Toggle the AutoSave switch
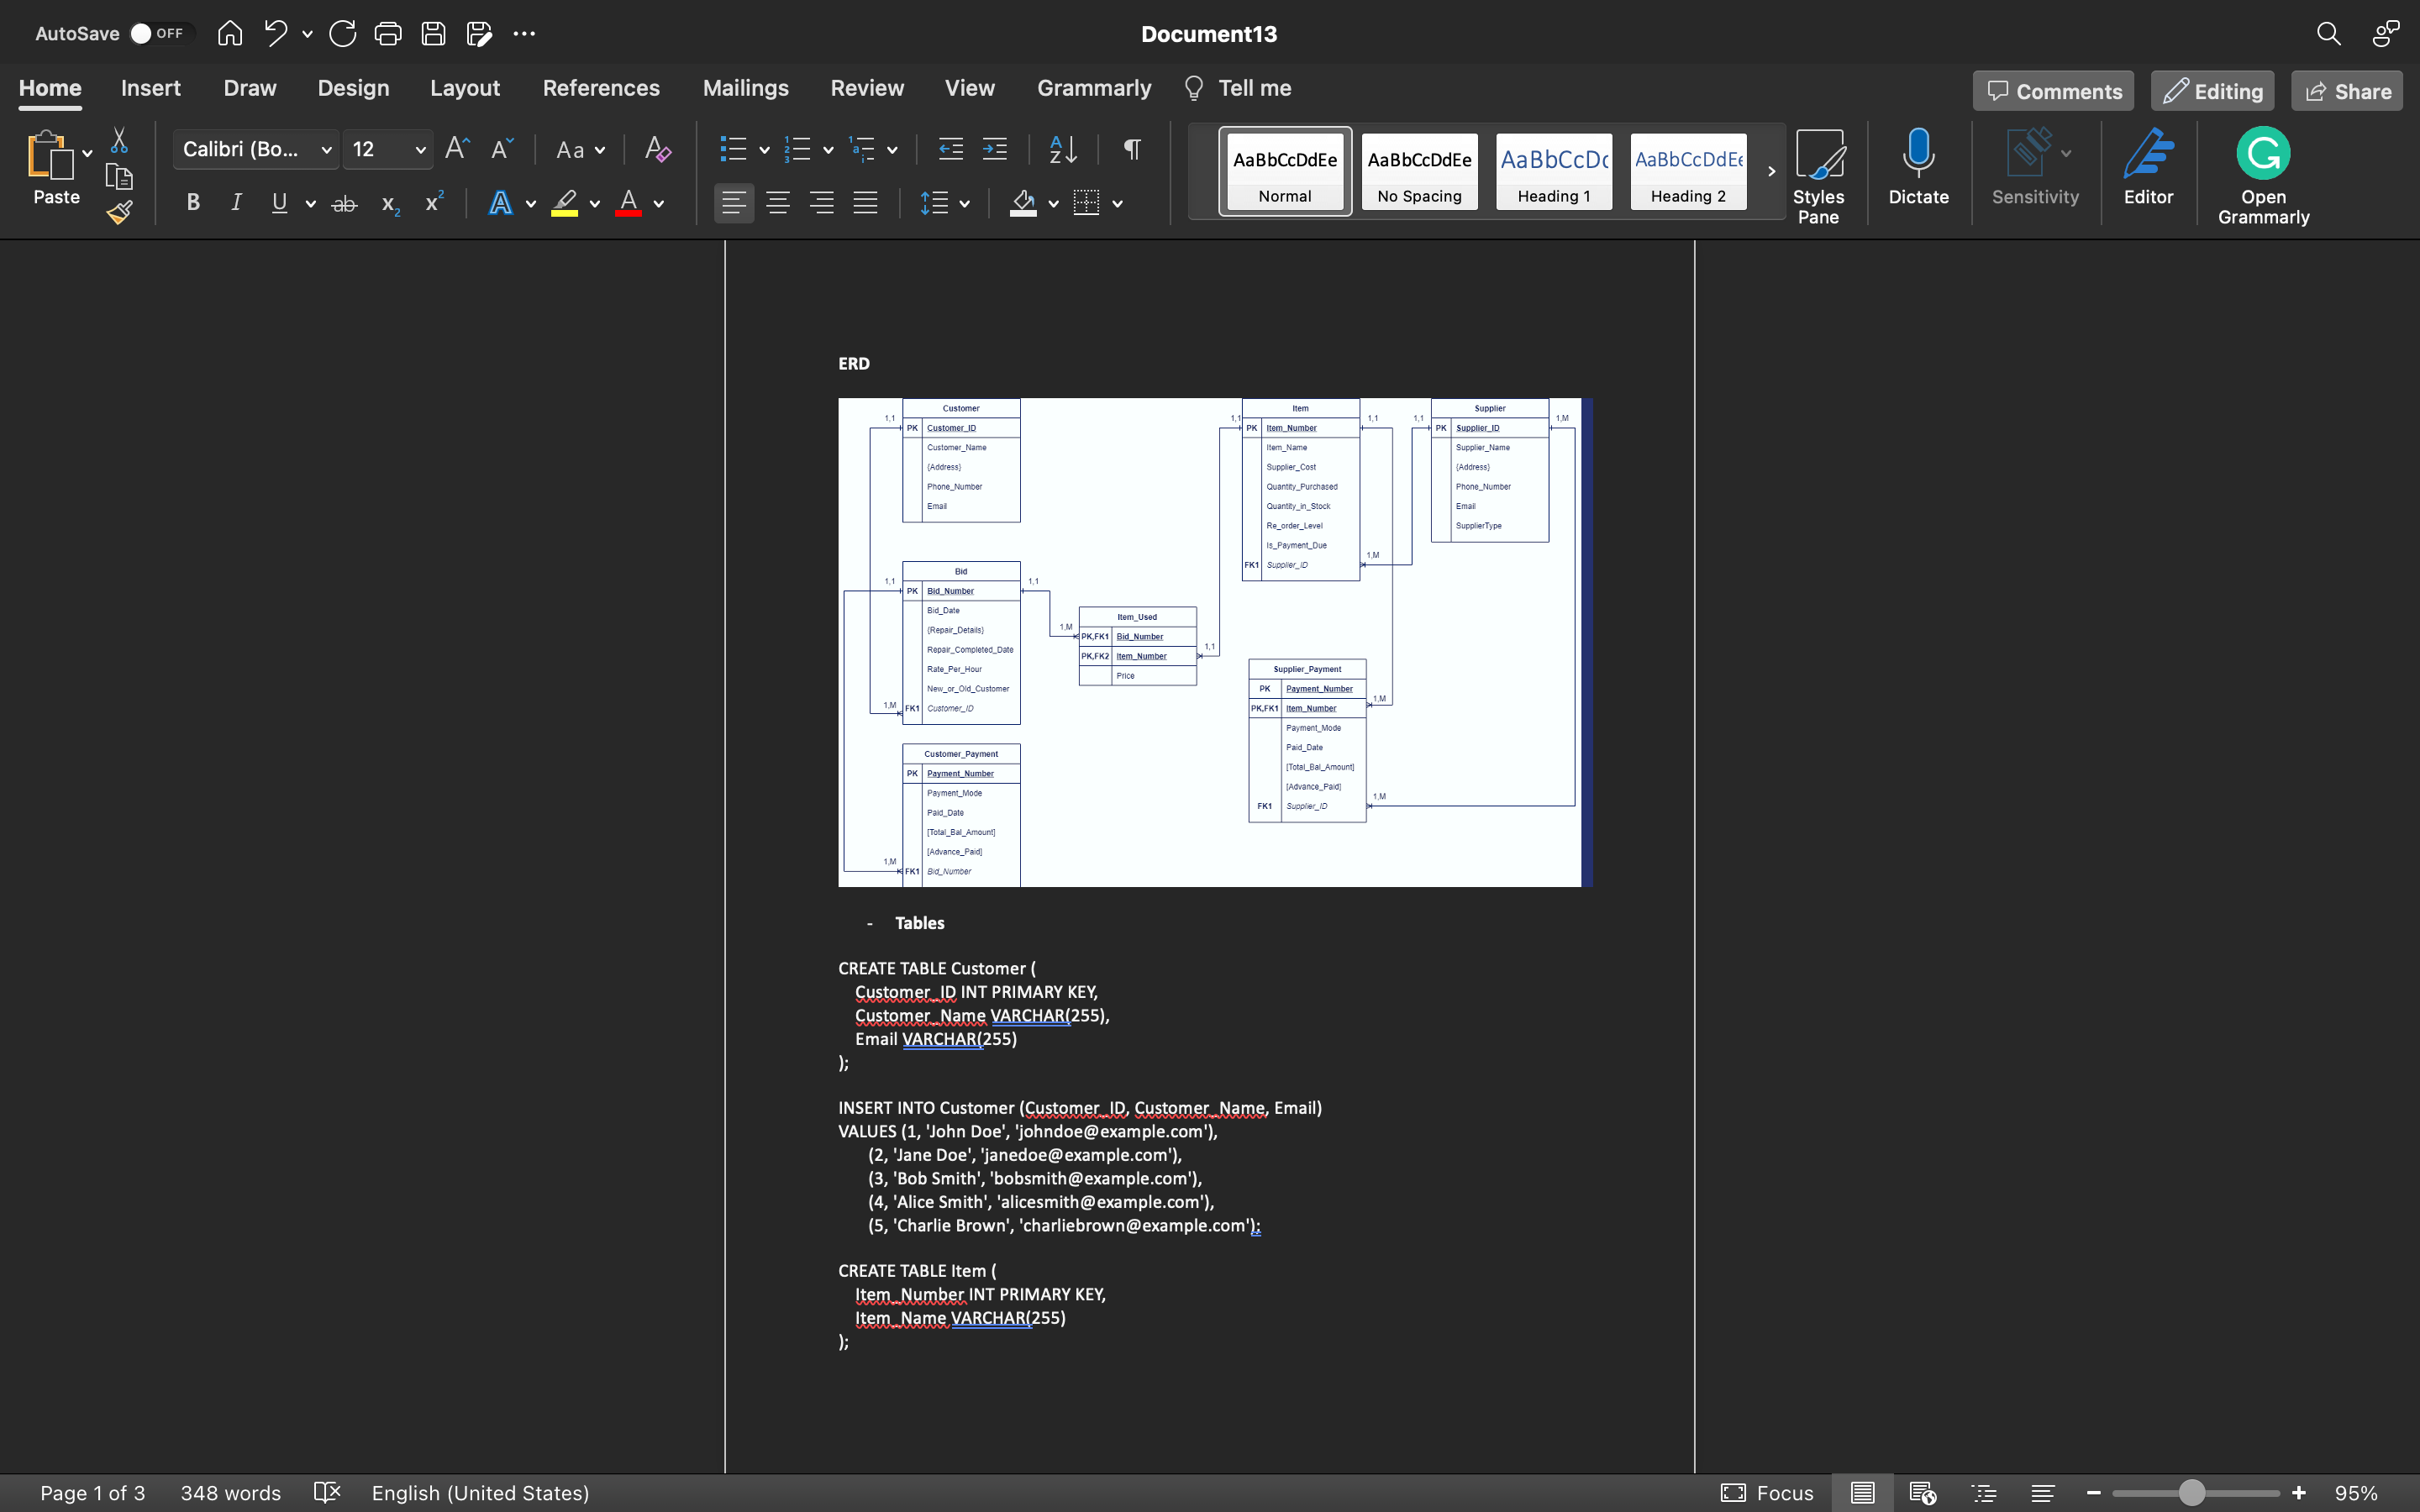Image resolution: width=2420 pixels, height=1512 pixels. [158, 34]
